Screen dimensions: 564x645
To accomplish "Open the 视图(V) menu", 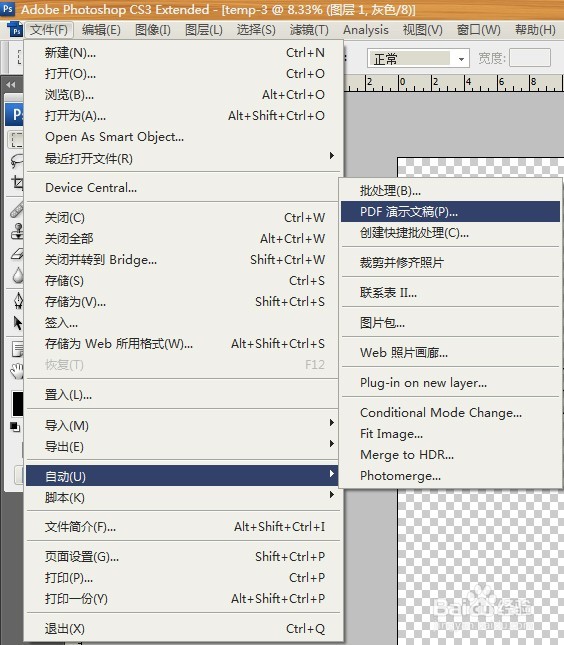I will tap(422, 30).
